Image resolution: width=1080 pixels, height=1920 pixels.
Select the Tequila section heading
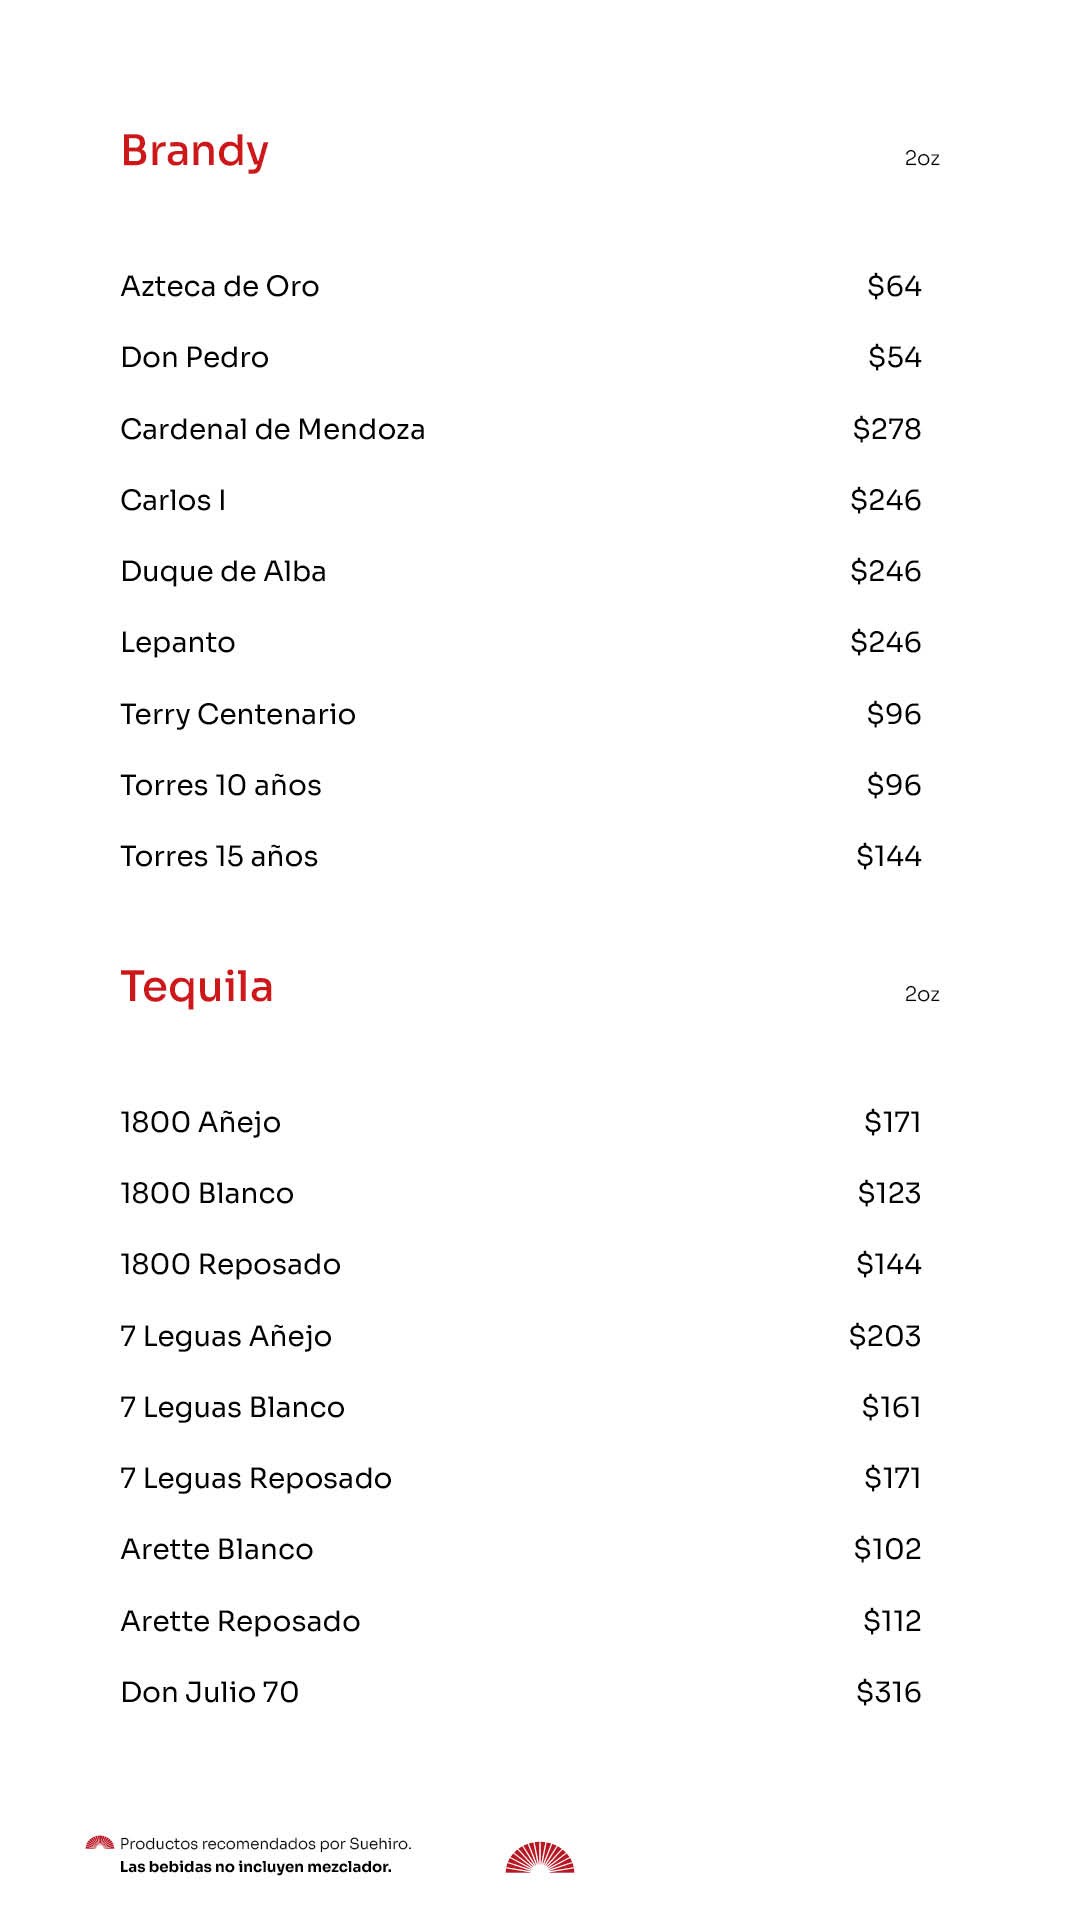coord(197,987)
